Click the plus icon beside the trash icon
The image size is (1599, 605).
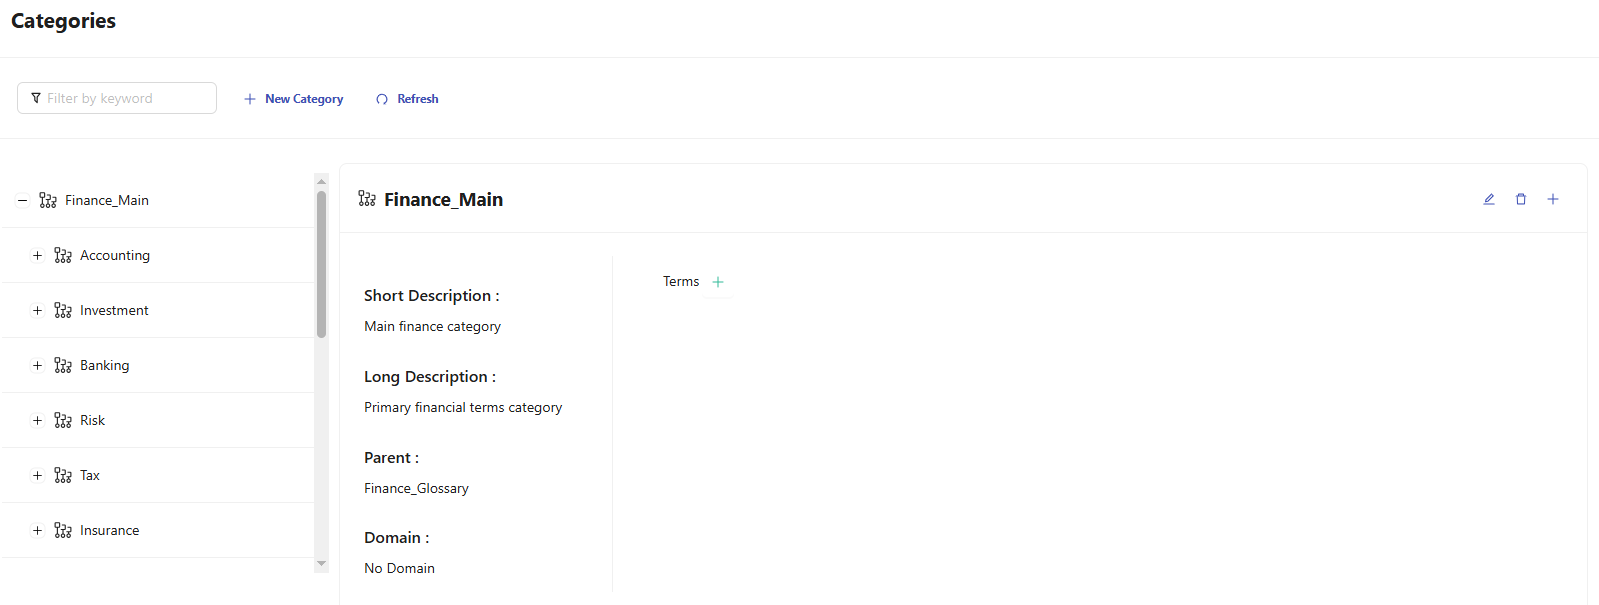[x=1553, y=199]
